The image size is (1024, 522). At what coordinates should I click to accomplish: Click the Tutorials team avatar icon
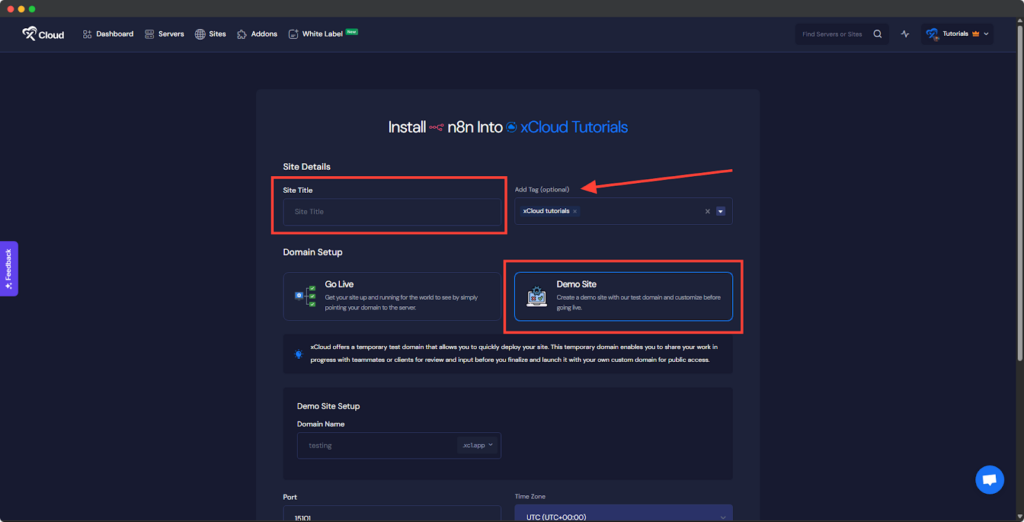pos(932,34)
